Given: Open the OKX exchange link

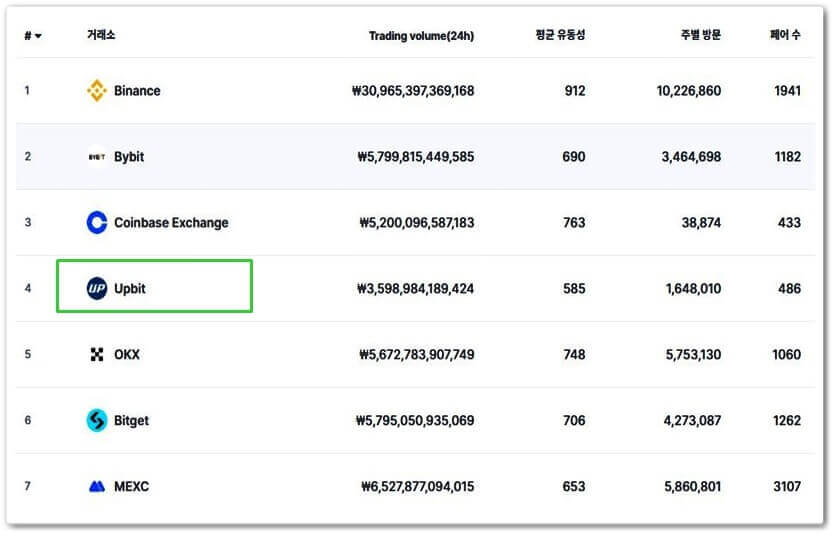Looking at the screenshot, I should coord(127,355).
